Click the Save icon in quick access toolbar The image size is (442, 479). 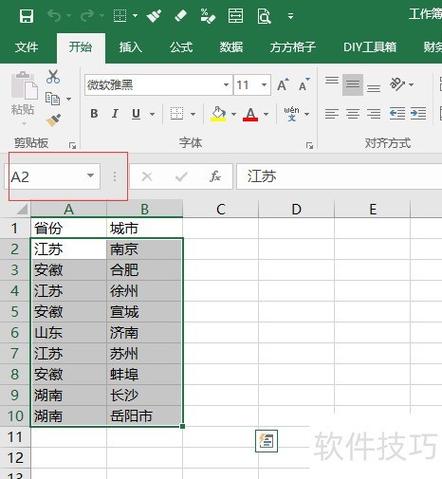(x=26, y=16)
